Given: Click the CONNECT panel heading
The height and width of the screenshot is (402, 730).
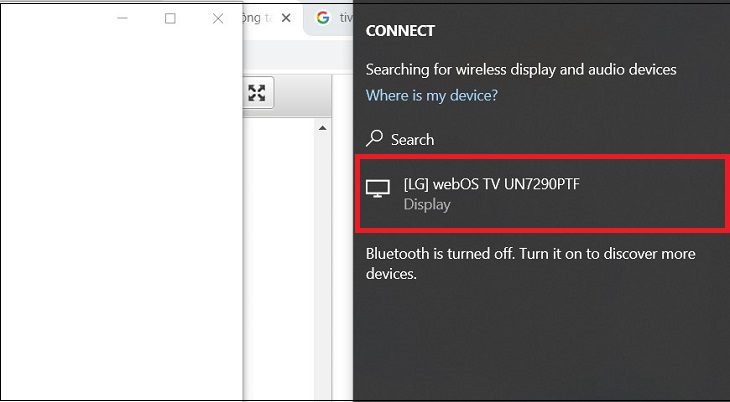Looking at the screenshot, I should (x=400, y=31).
